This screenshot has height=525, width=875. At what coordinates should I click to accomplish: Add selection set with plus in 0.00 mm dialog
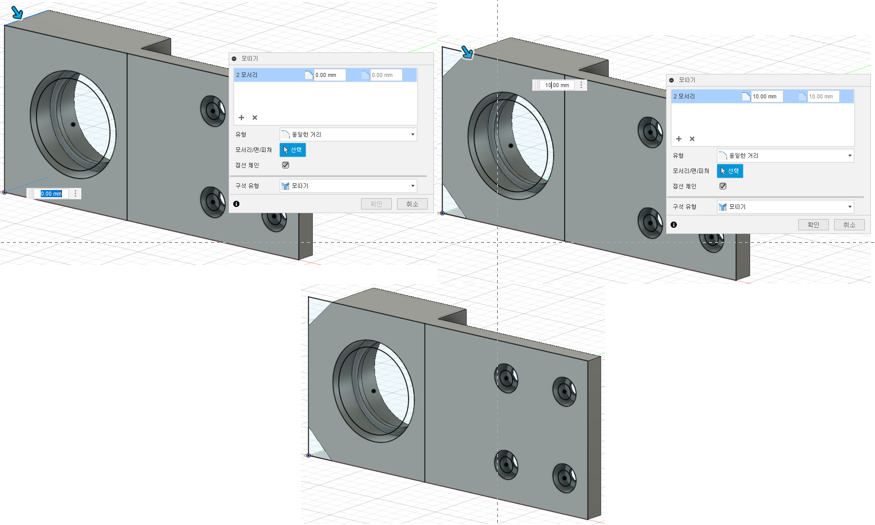pyautogui.click(x=241, y=118)
